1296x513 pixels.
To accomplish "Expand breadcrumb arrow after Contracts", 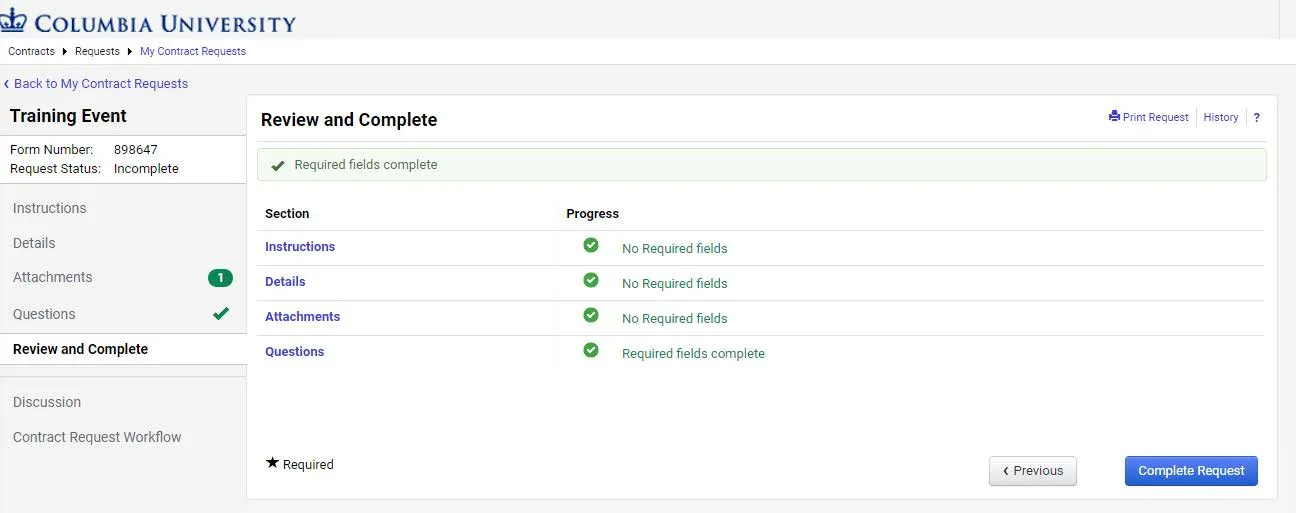I will pyautogui.click(x=65, y=51).
